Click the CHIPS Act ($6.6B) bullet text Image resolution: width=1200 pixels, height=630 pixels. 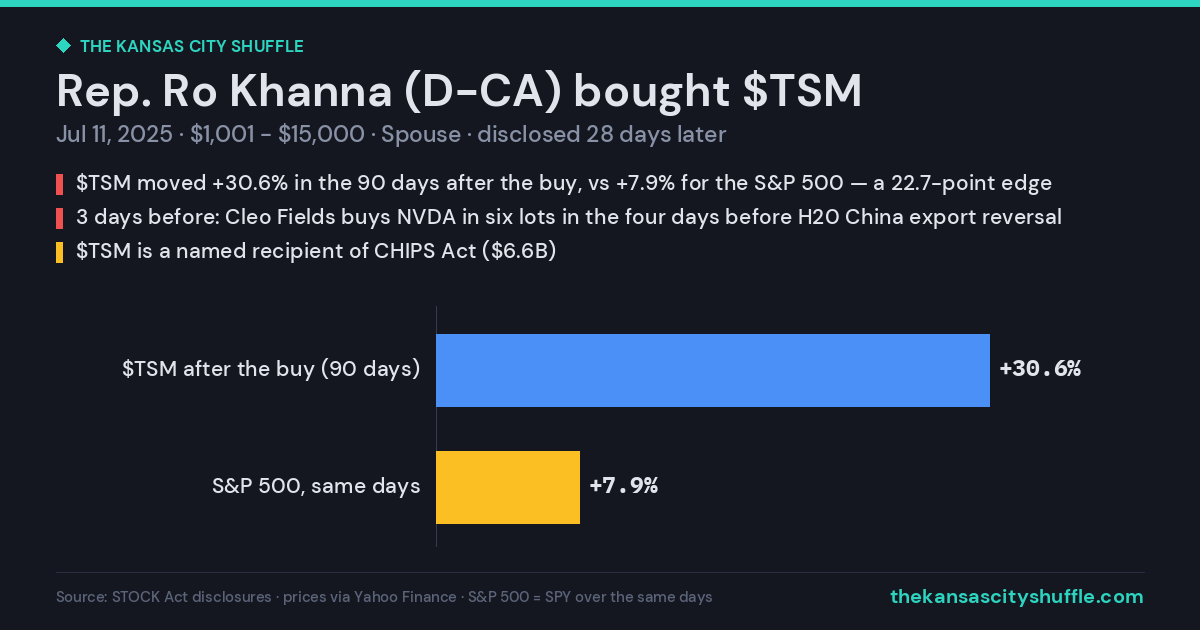tap(316, 251)
